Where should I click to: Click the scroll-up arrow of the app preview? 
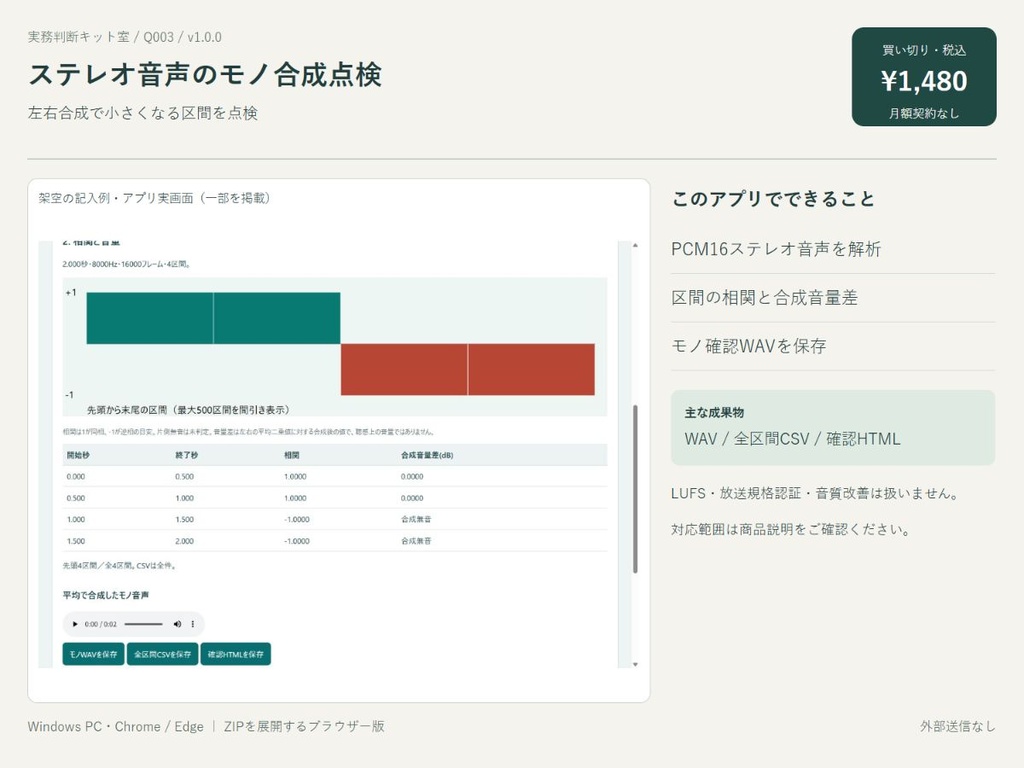pos(635,246)
